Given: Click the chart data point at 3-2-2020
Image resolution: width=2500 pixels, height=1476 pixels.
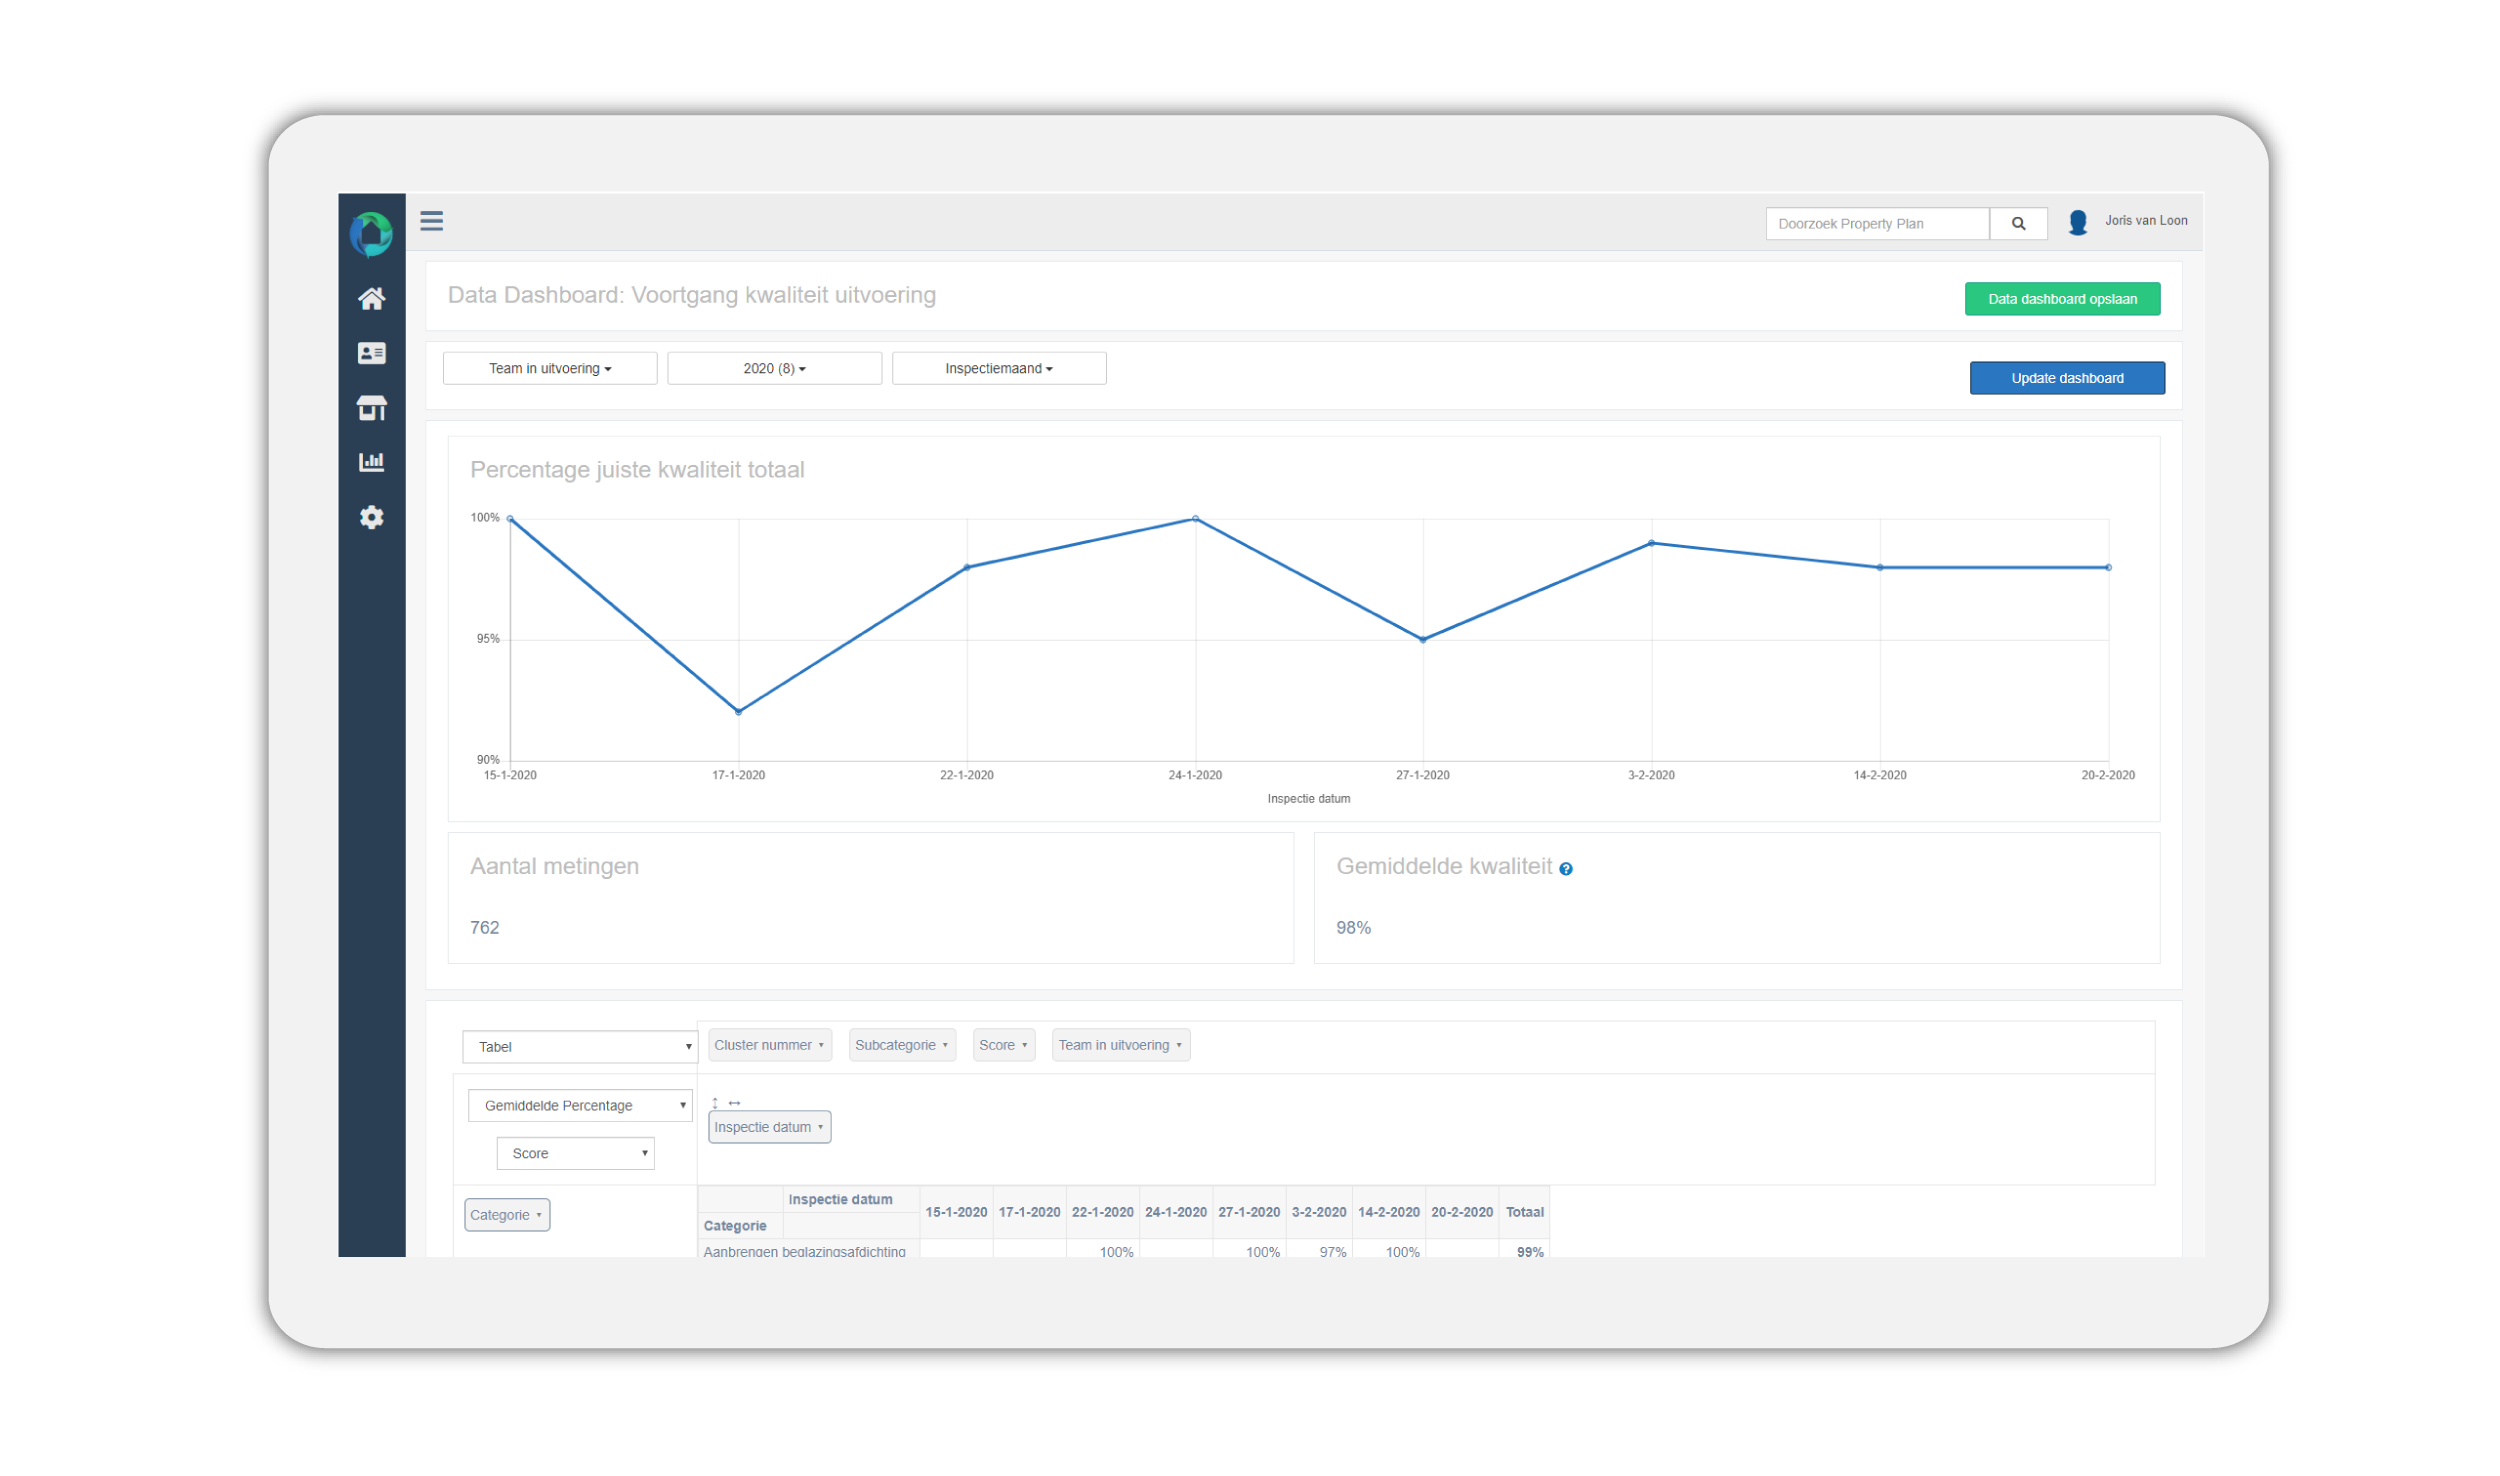Looking at the screenshot, I should coord(1652,544).
